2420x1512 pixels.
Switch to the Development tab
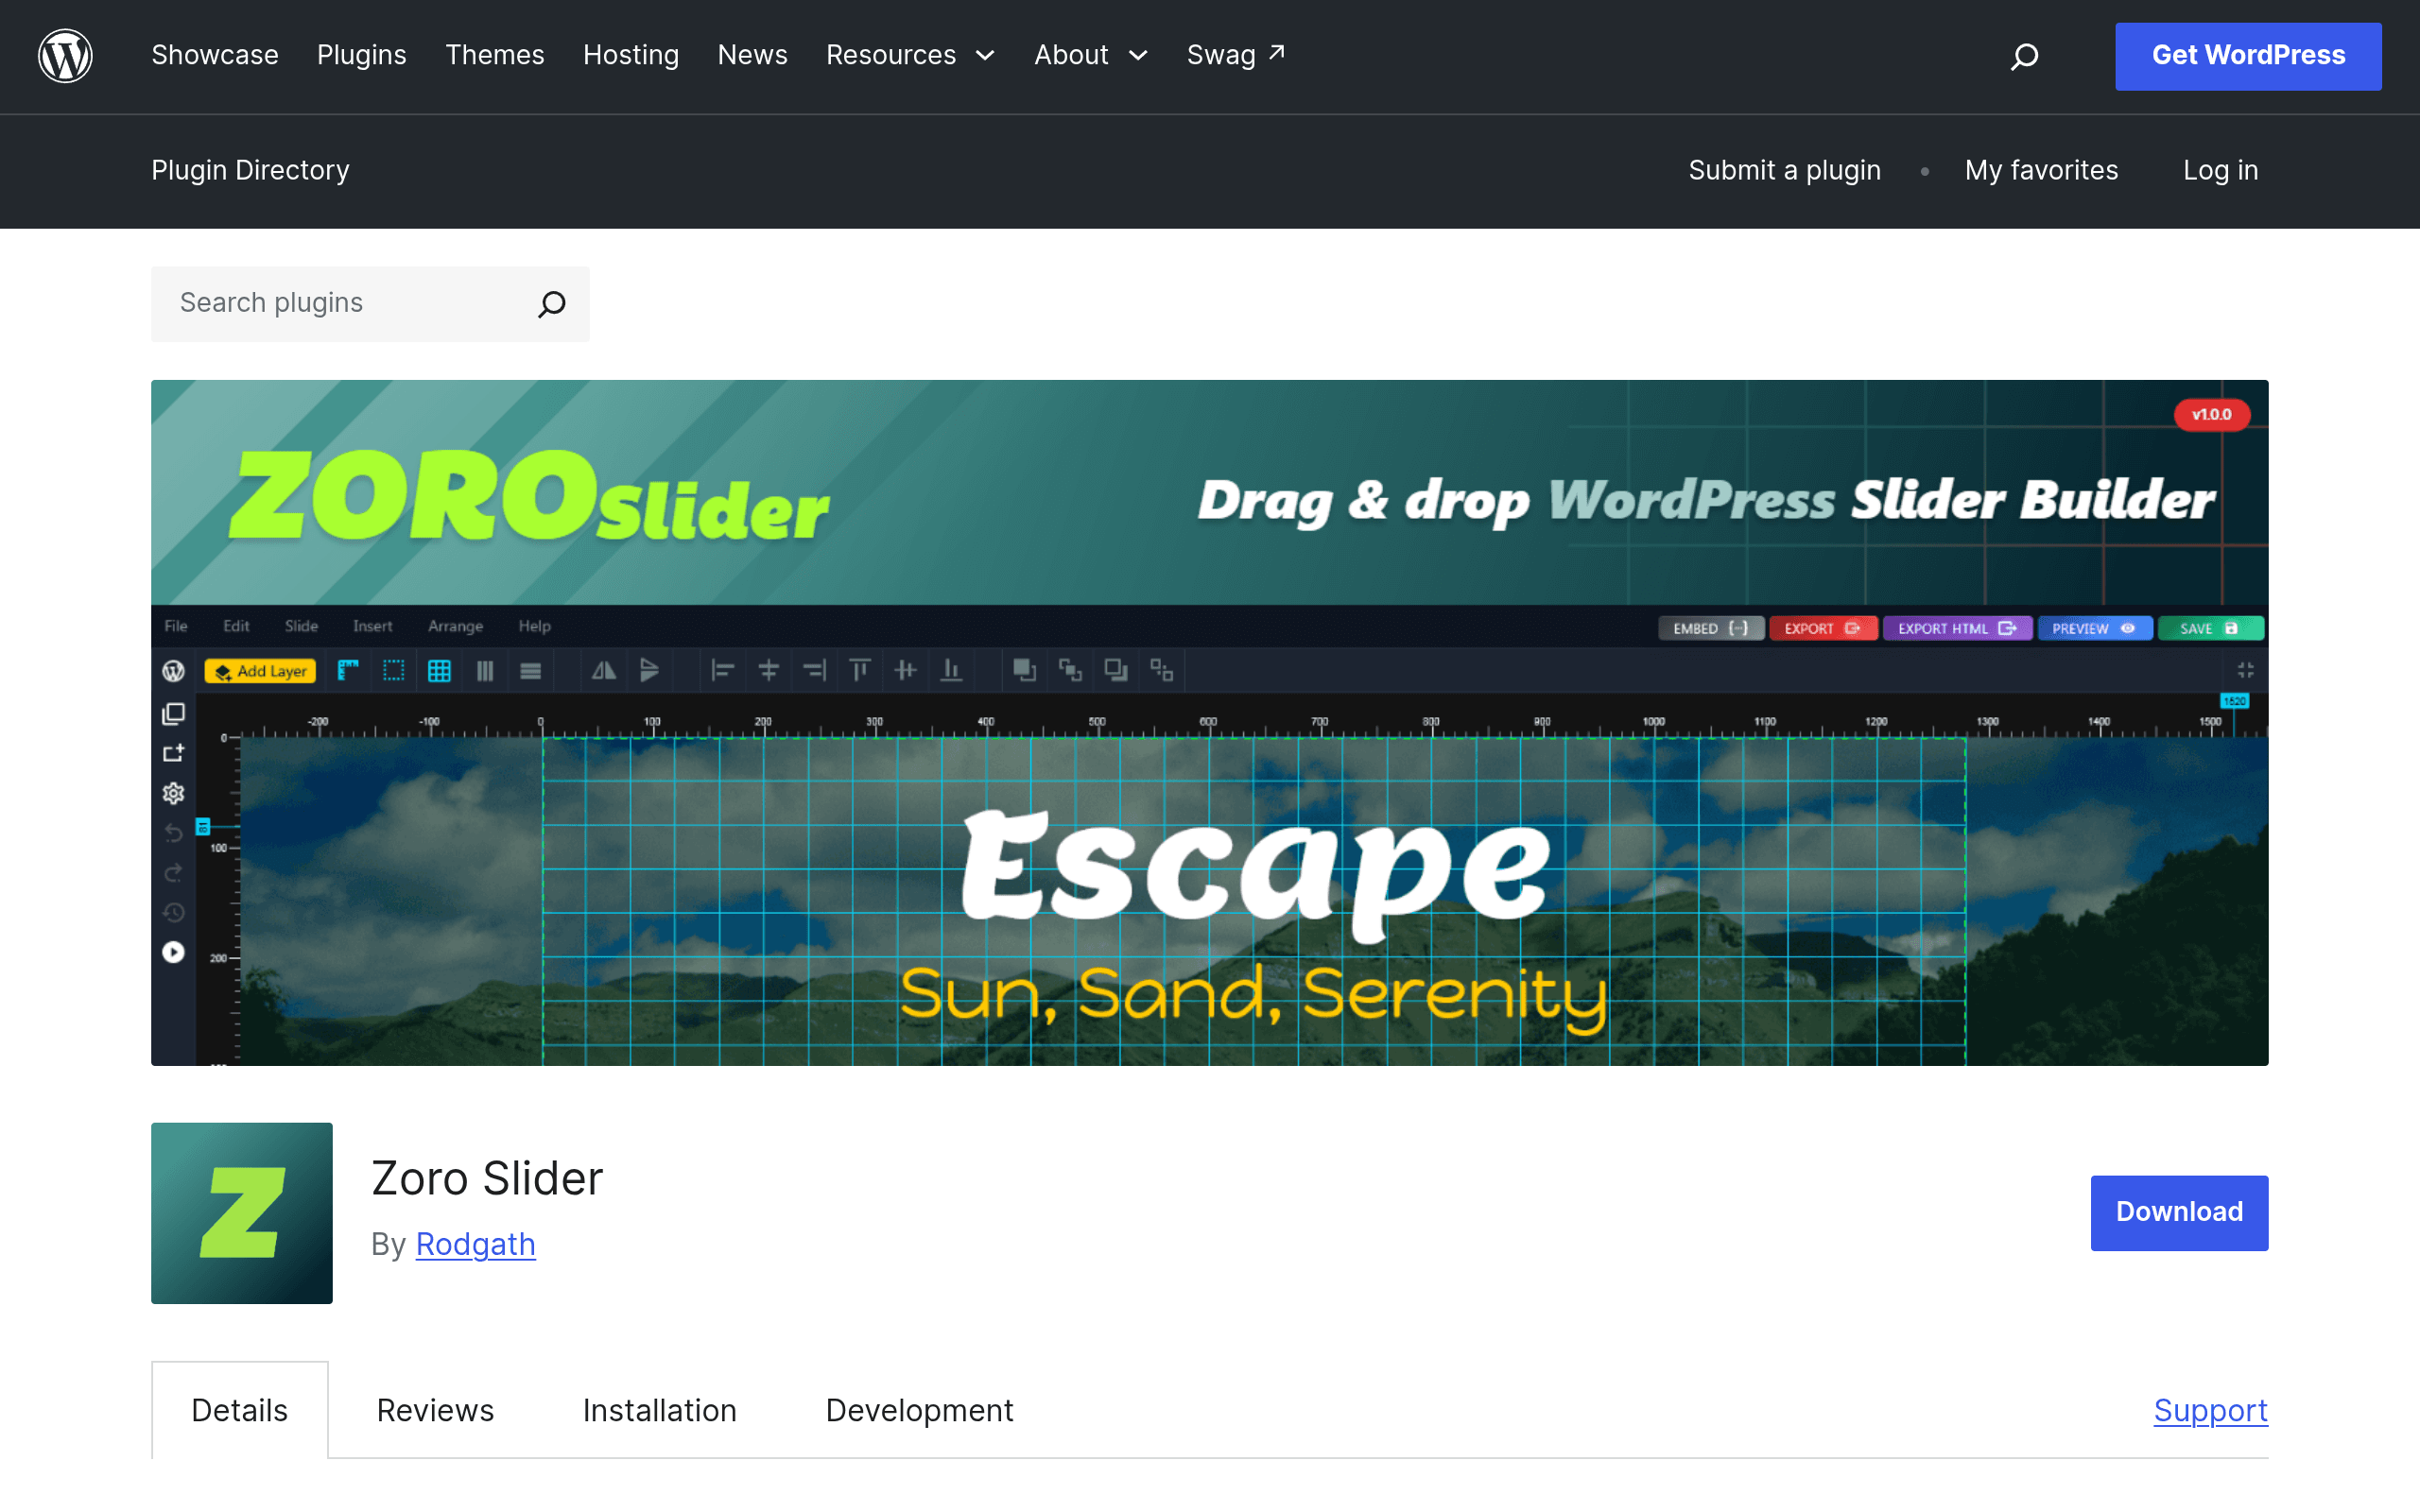(x=919, y=1410)
